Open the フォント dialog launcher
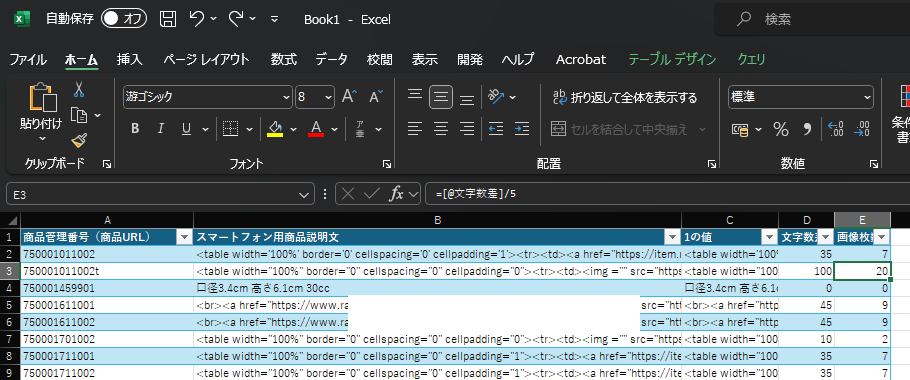Viewport: 910px width, 380px height. point(387,165)
